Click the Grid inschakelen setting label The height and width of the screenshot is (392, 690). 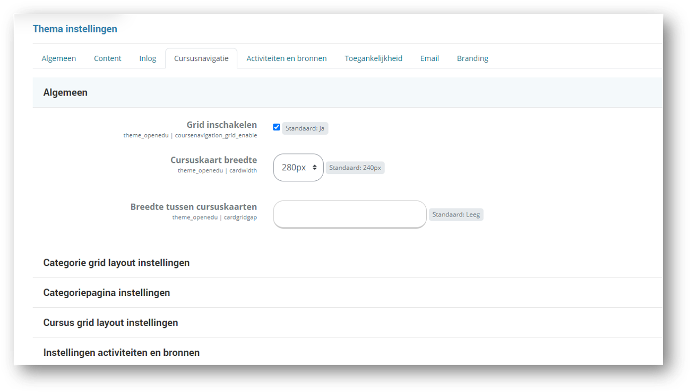pyautogui.click(x=221, y=125)
